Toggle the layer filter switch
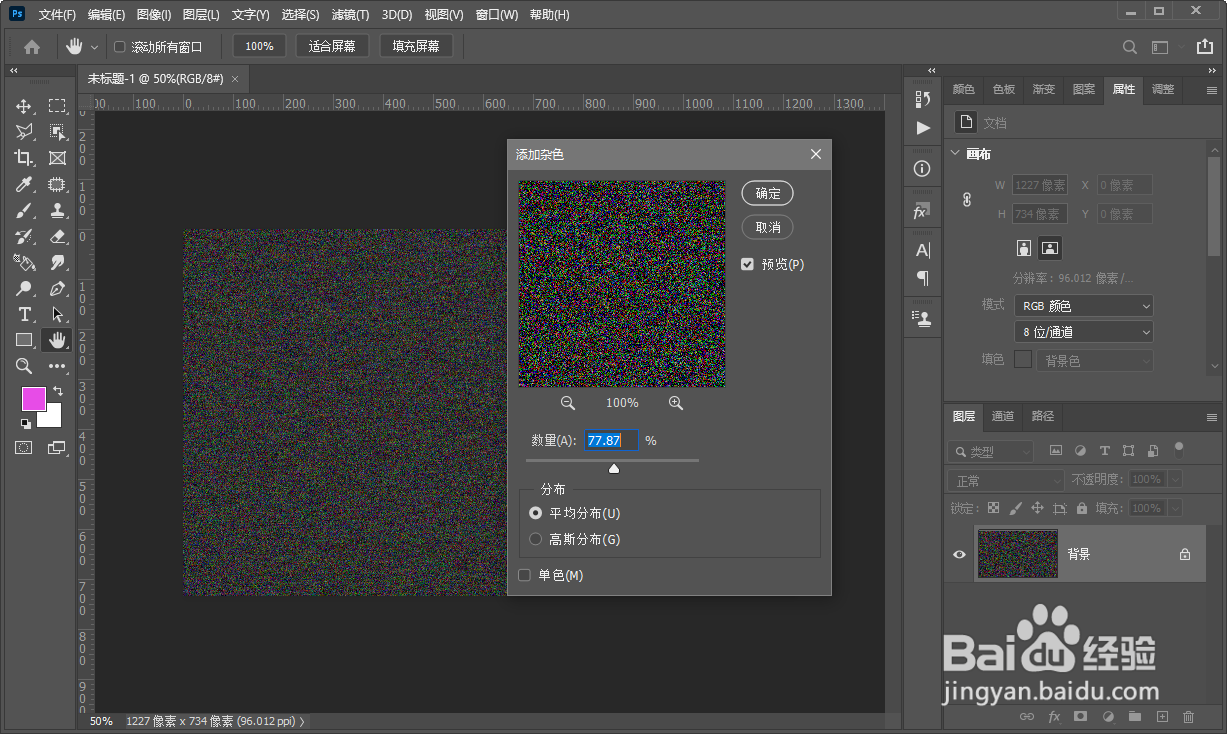Screen dimensions: 1227x734 click(1179, 449)
